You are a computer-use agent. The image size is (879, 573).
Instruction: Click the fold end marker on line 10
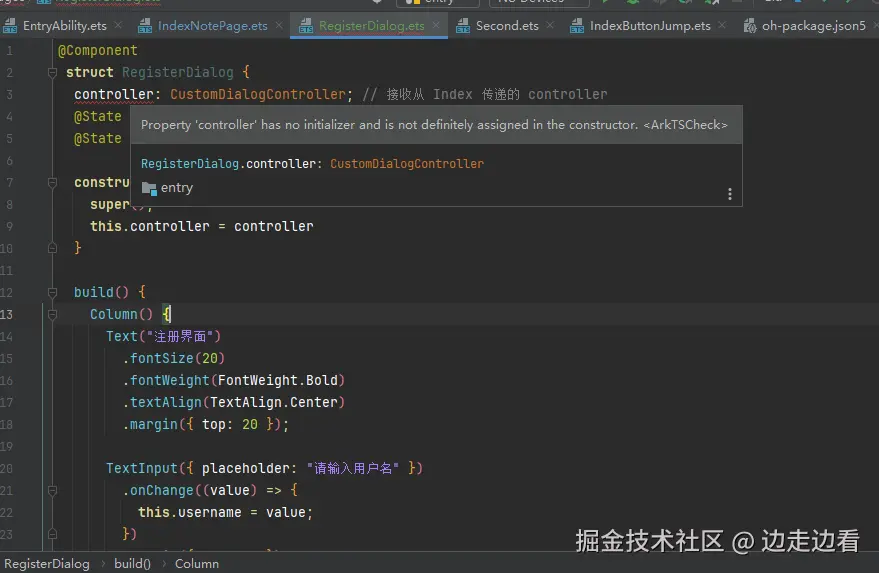coord(52,248)
